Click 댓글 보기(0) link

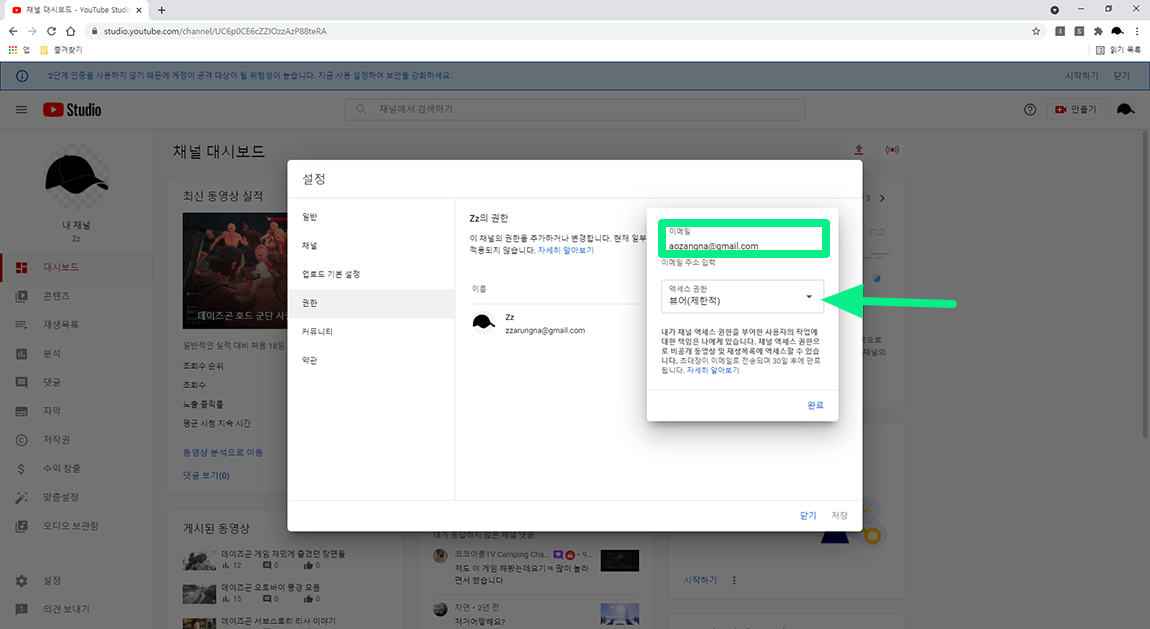(206, 475)
